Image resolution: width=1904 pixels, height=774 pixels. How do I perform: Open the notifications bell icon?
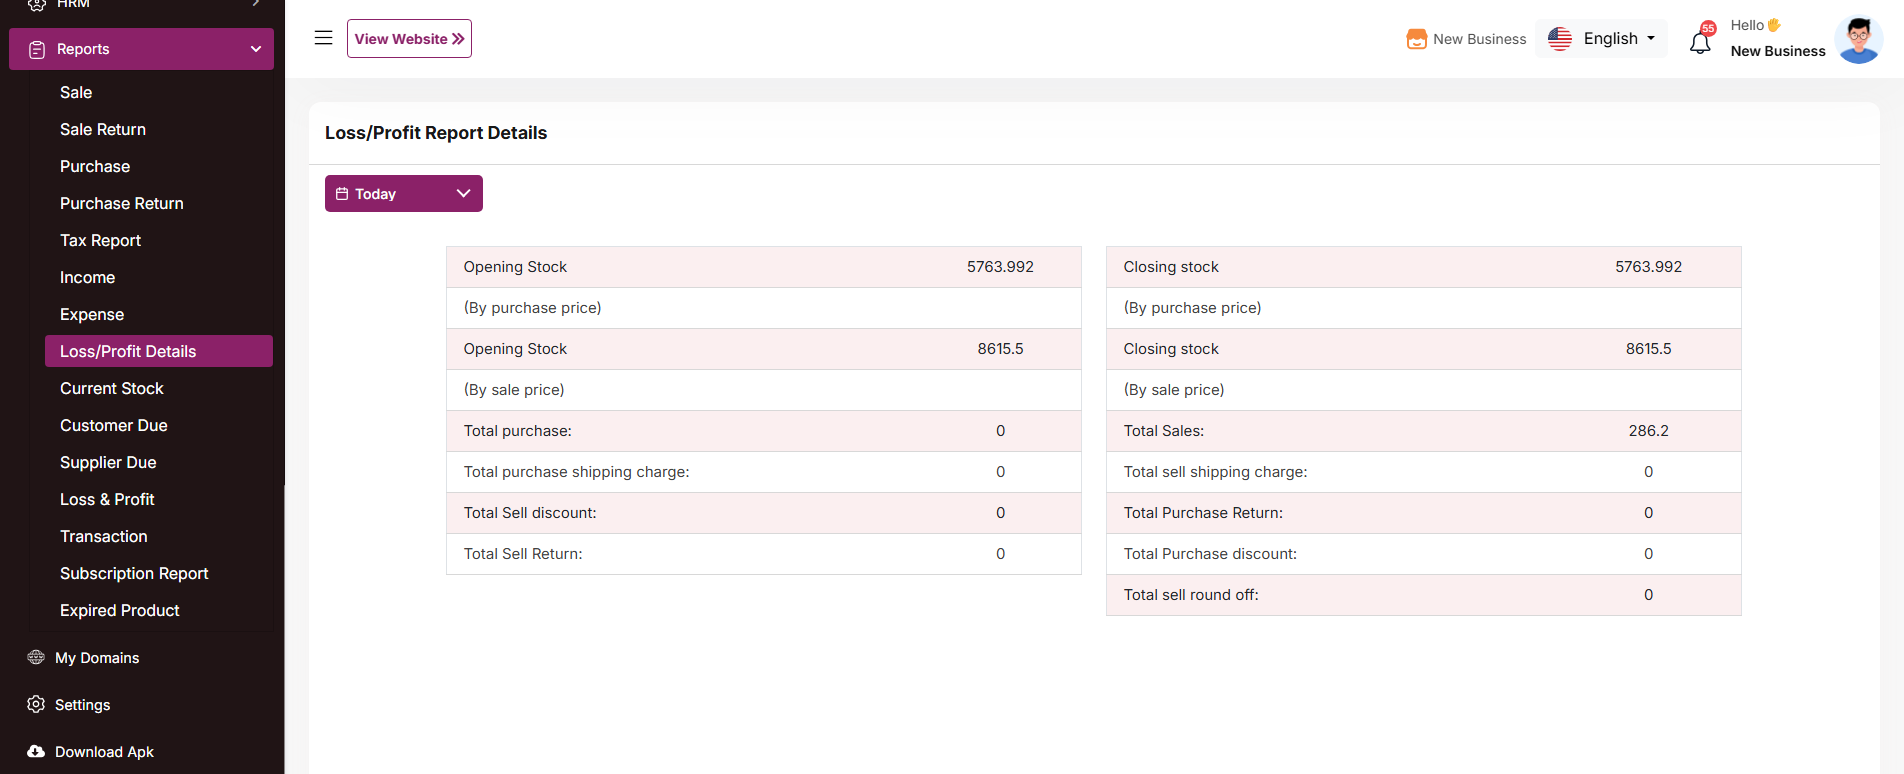pos(1700,42)
